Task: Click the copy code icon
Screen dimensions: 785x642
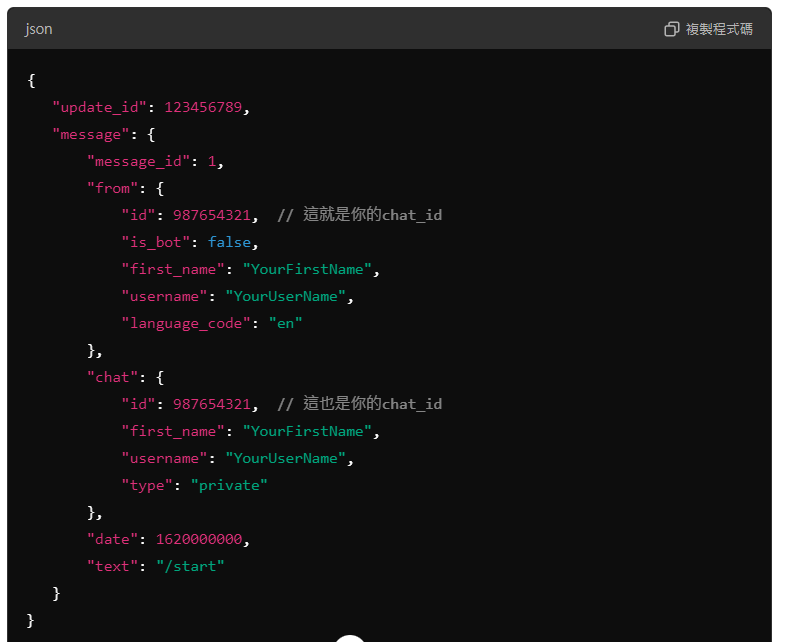Action: click(672, 29)
